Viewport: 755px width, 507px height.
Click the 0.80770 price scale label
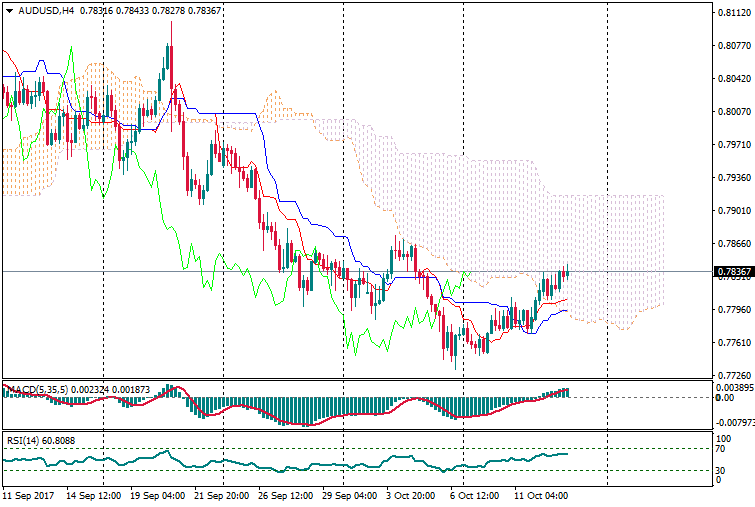733,46
